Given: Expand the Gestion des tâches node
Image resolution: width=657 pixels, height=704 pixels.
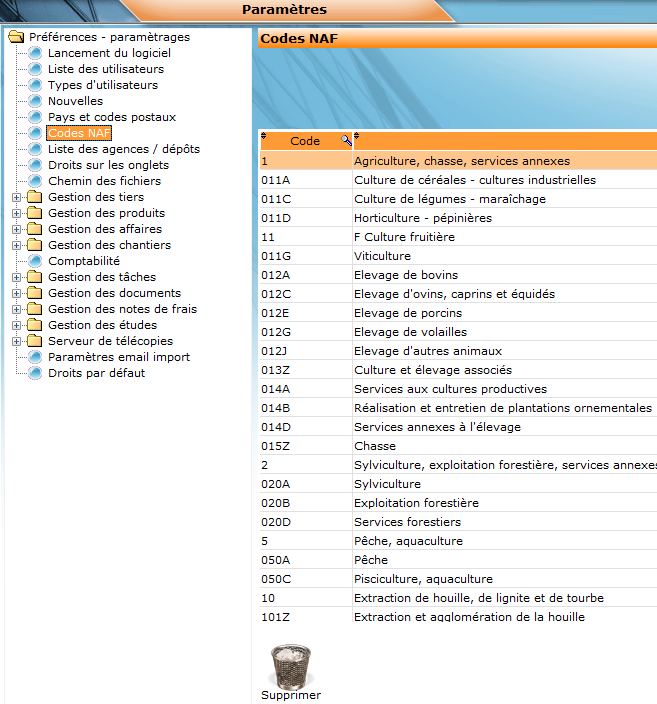Looking at the screenshot, I should click(x=17, y=277).
